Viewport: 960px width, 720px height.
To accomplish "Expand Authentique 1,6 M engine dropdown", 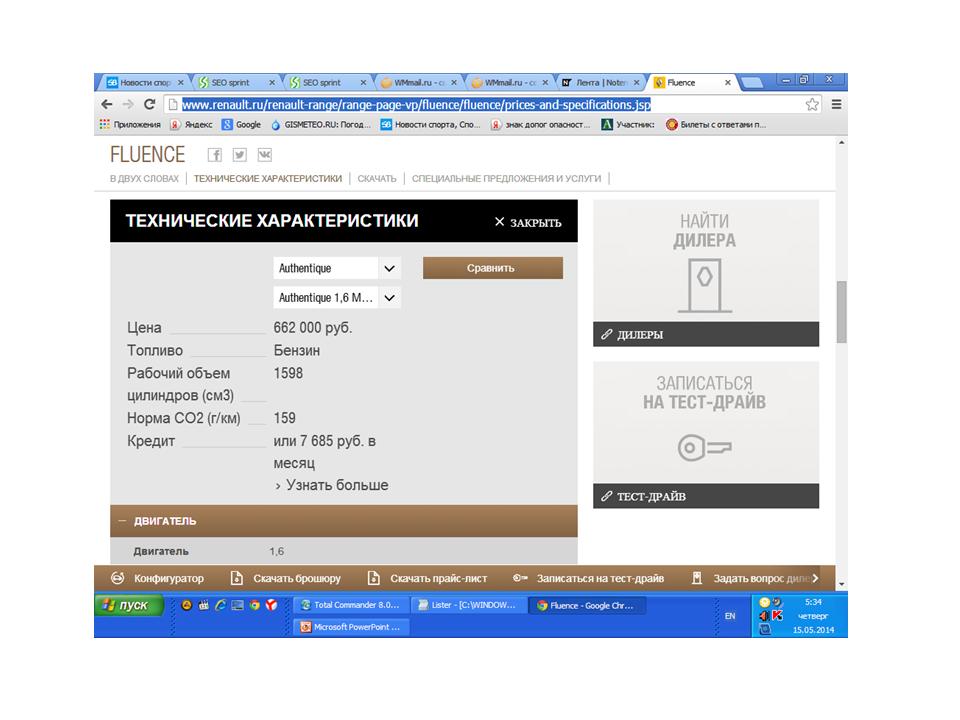I will point(337,298).
